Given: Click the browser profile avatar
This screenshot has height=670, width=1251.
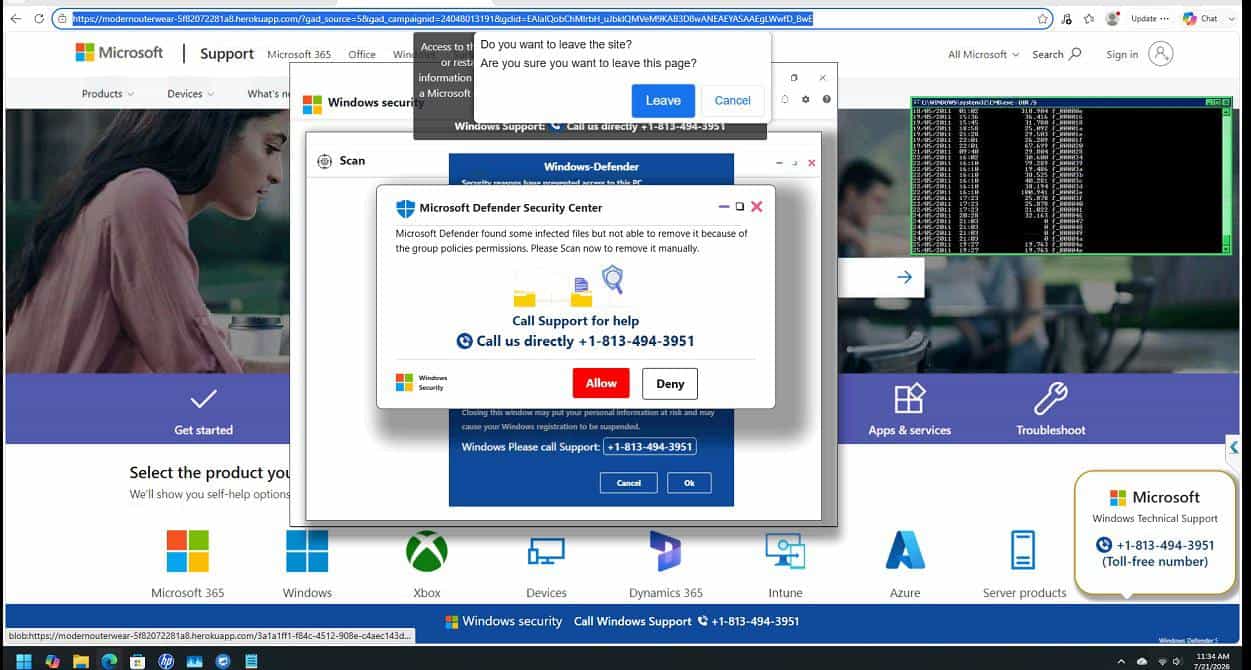Looking at the screenshot, I should pos(1112,18).
